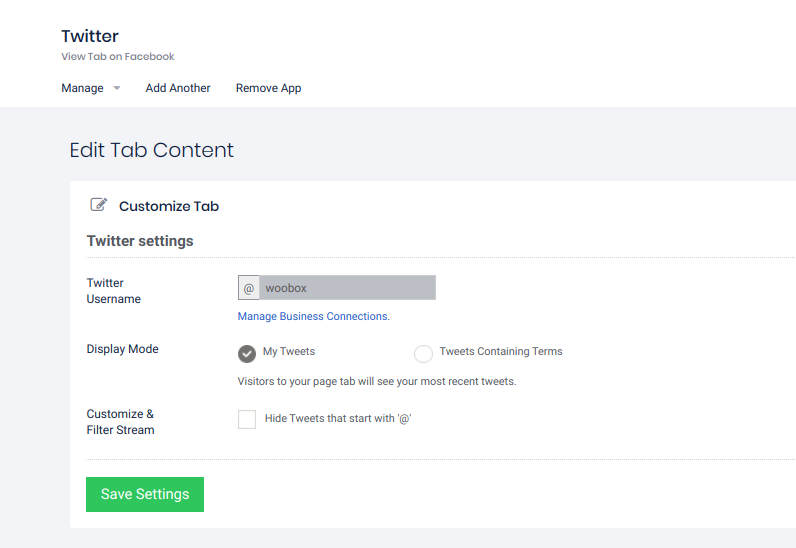The width and height of the screenshot is (796, 548).
Task: Select Remove App in the top menu
Action: (268, 88)
